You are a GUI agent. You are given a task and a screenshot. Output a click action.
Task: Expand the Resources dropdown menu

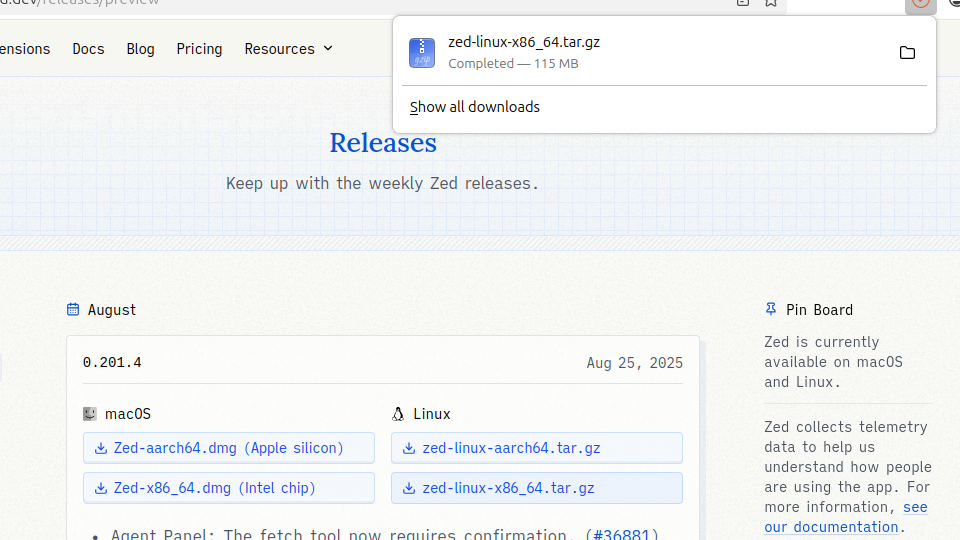click(x=288, y=49)
